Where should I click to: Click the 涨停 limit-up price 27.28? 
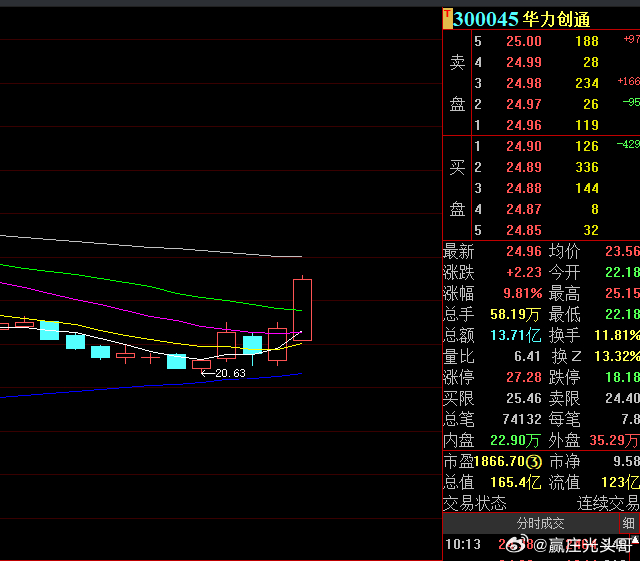click(524, 377)
